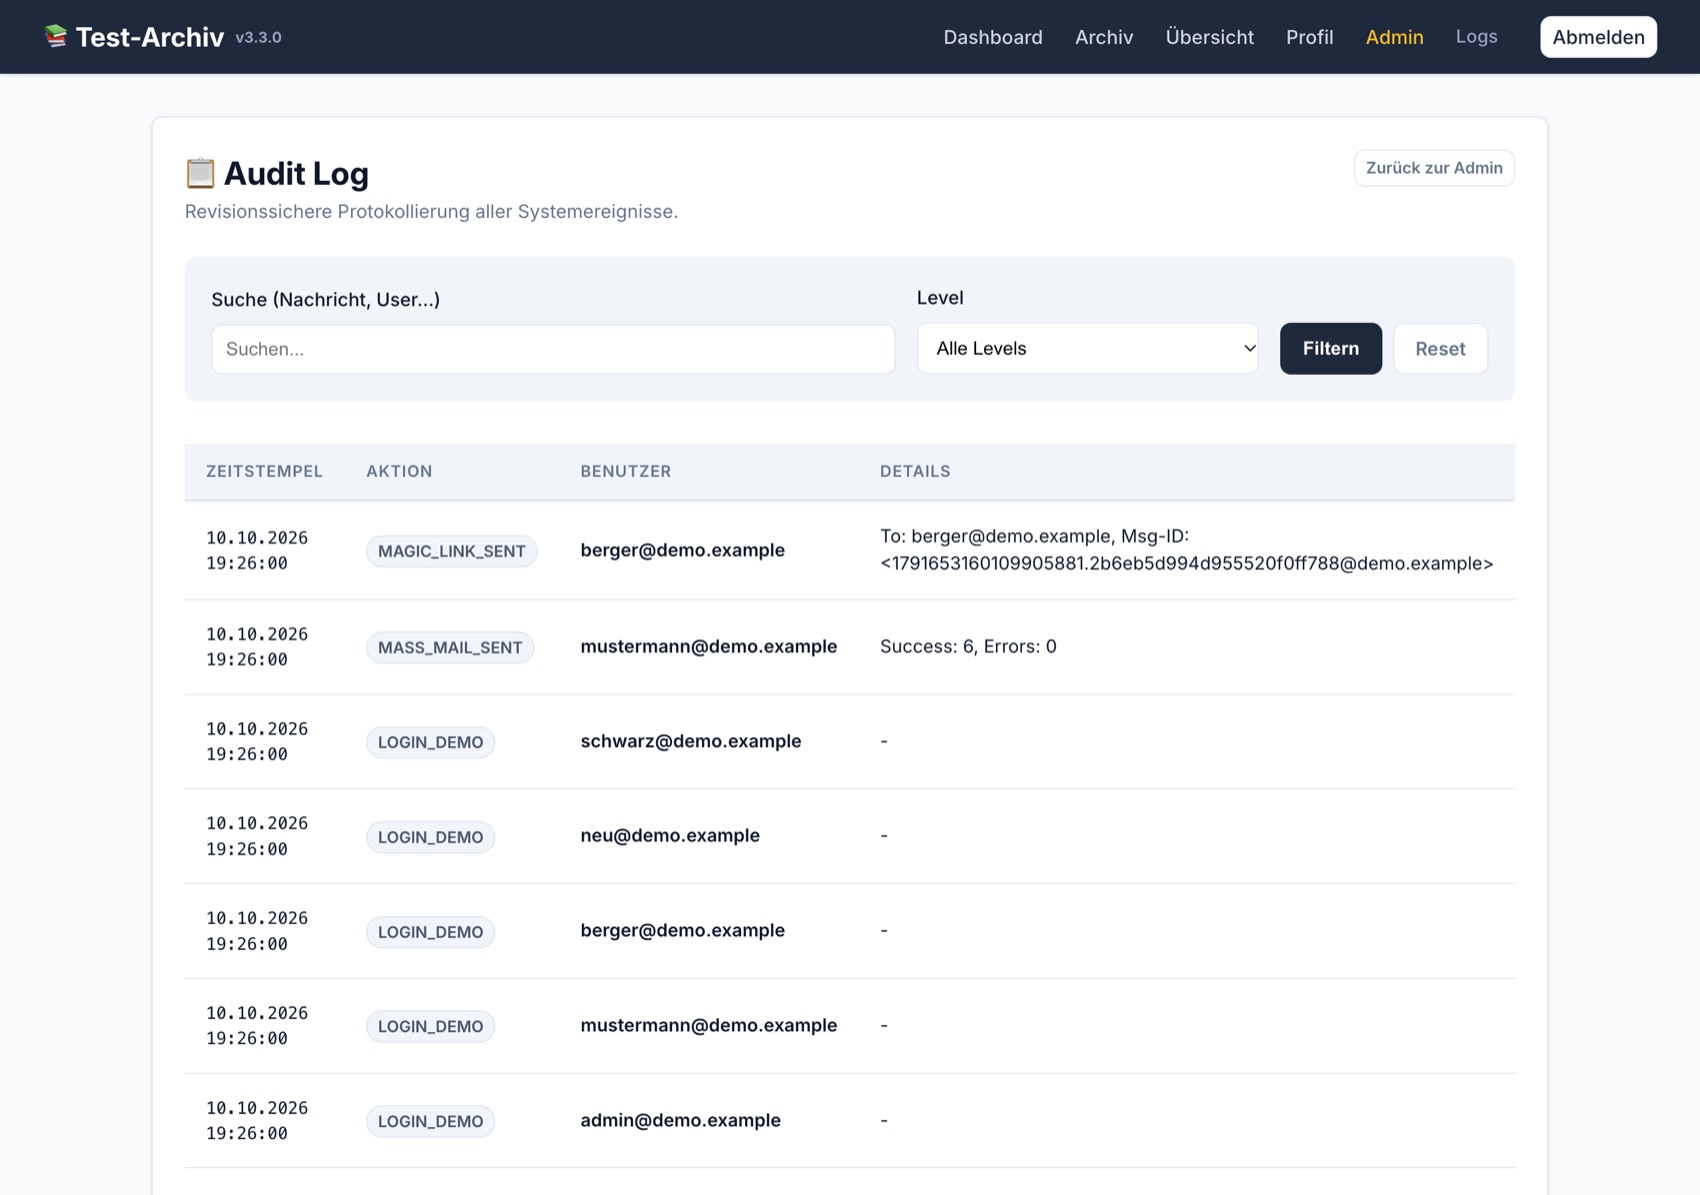This screenshot has height=1195, width=1700.
Task: Click the MAGIC_LINK_SENT row timestamp
Action: point(257,550)
